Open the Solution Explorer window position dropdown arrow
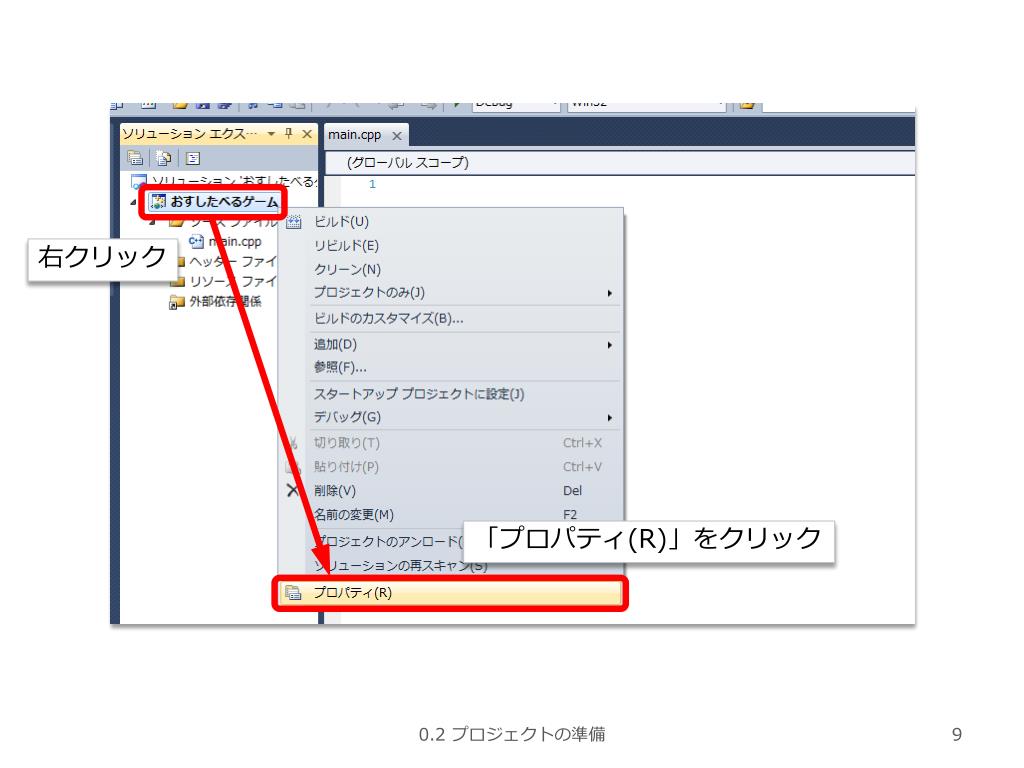 [x=271, y=134]
